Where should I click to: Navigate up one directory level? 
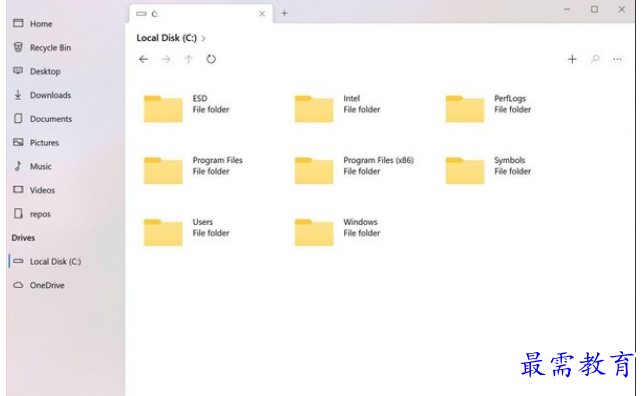(188, 59)
